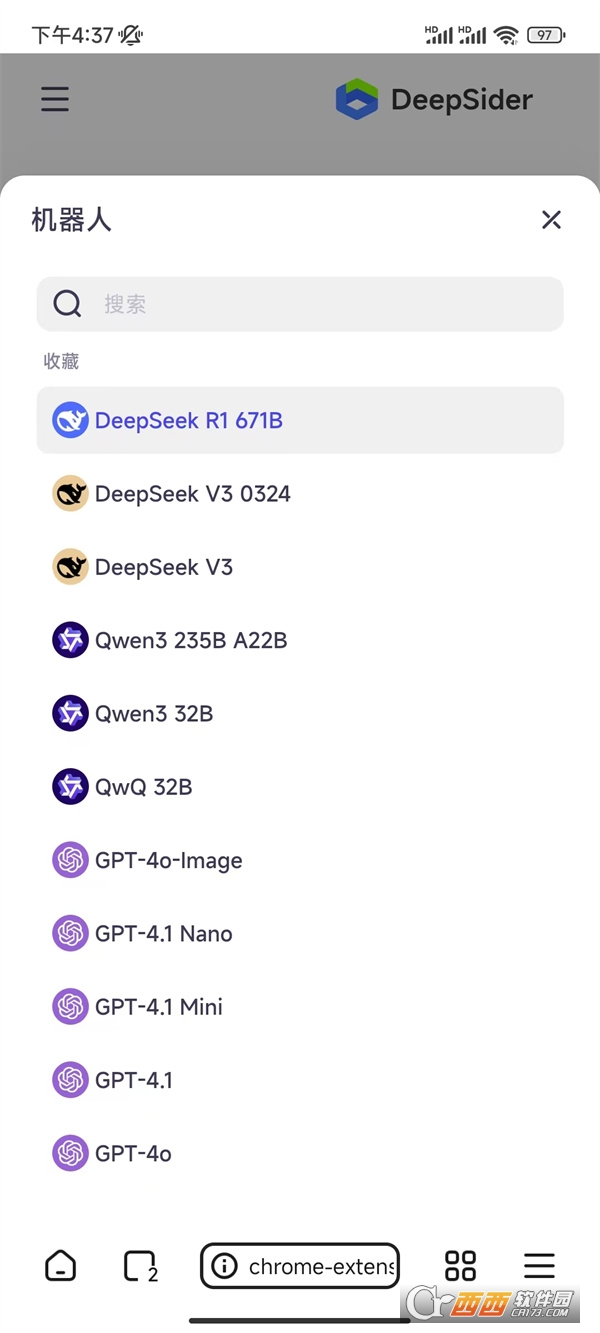Tap the chrome-extension address bar

click(x=300, y=1266)
